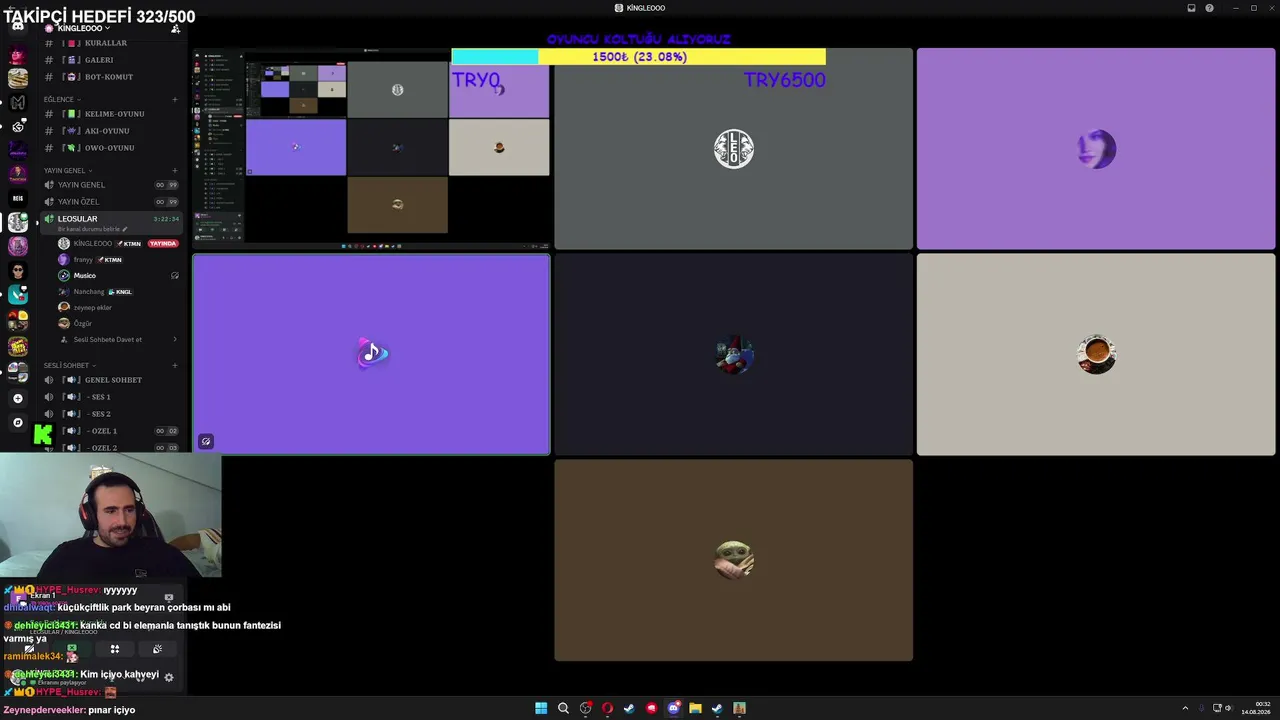
Task: Open the REIS server icon
Action: [x=18, y=198]
